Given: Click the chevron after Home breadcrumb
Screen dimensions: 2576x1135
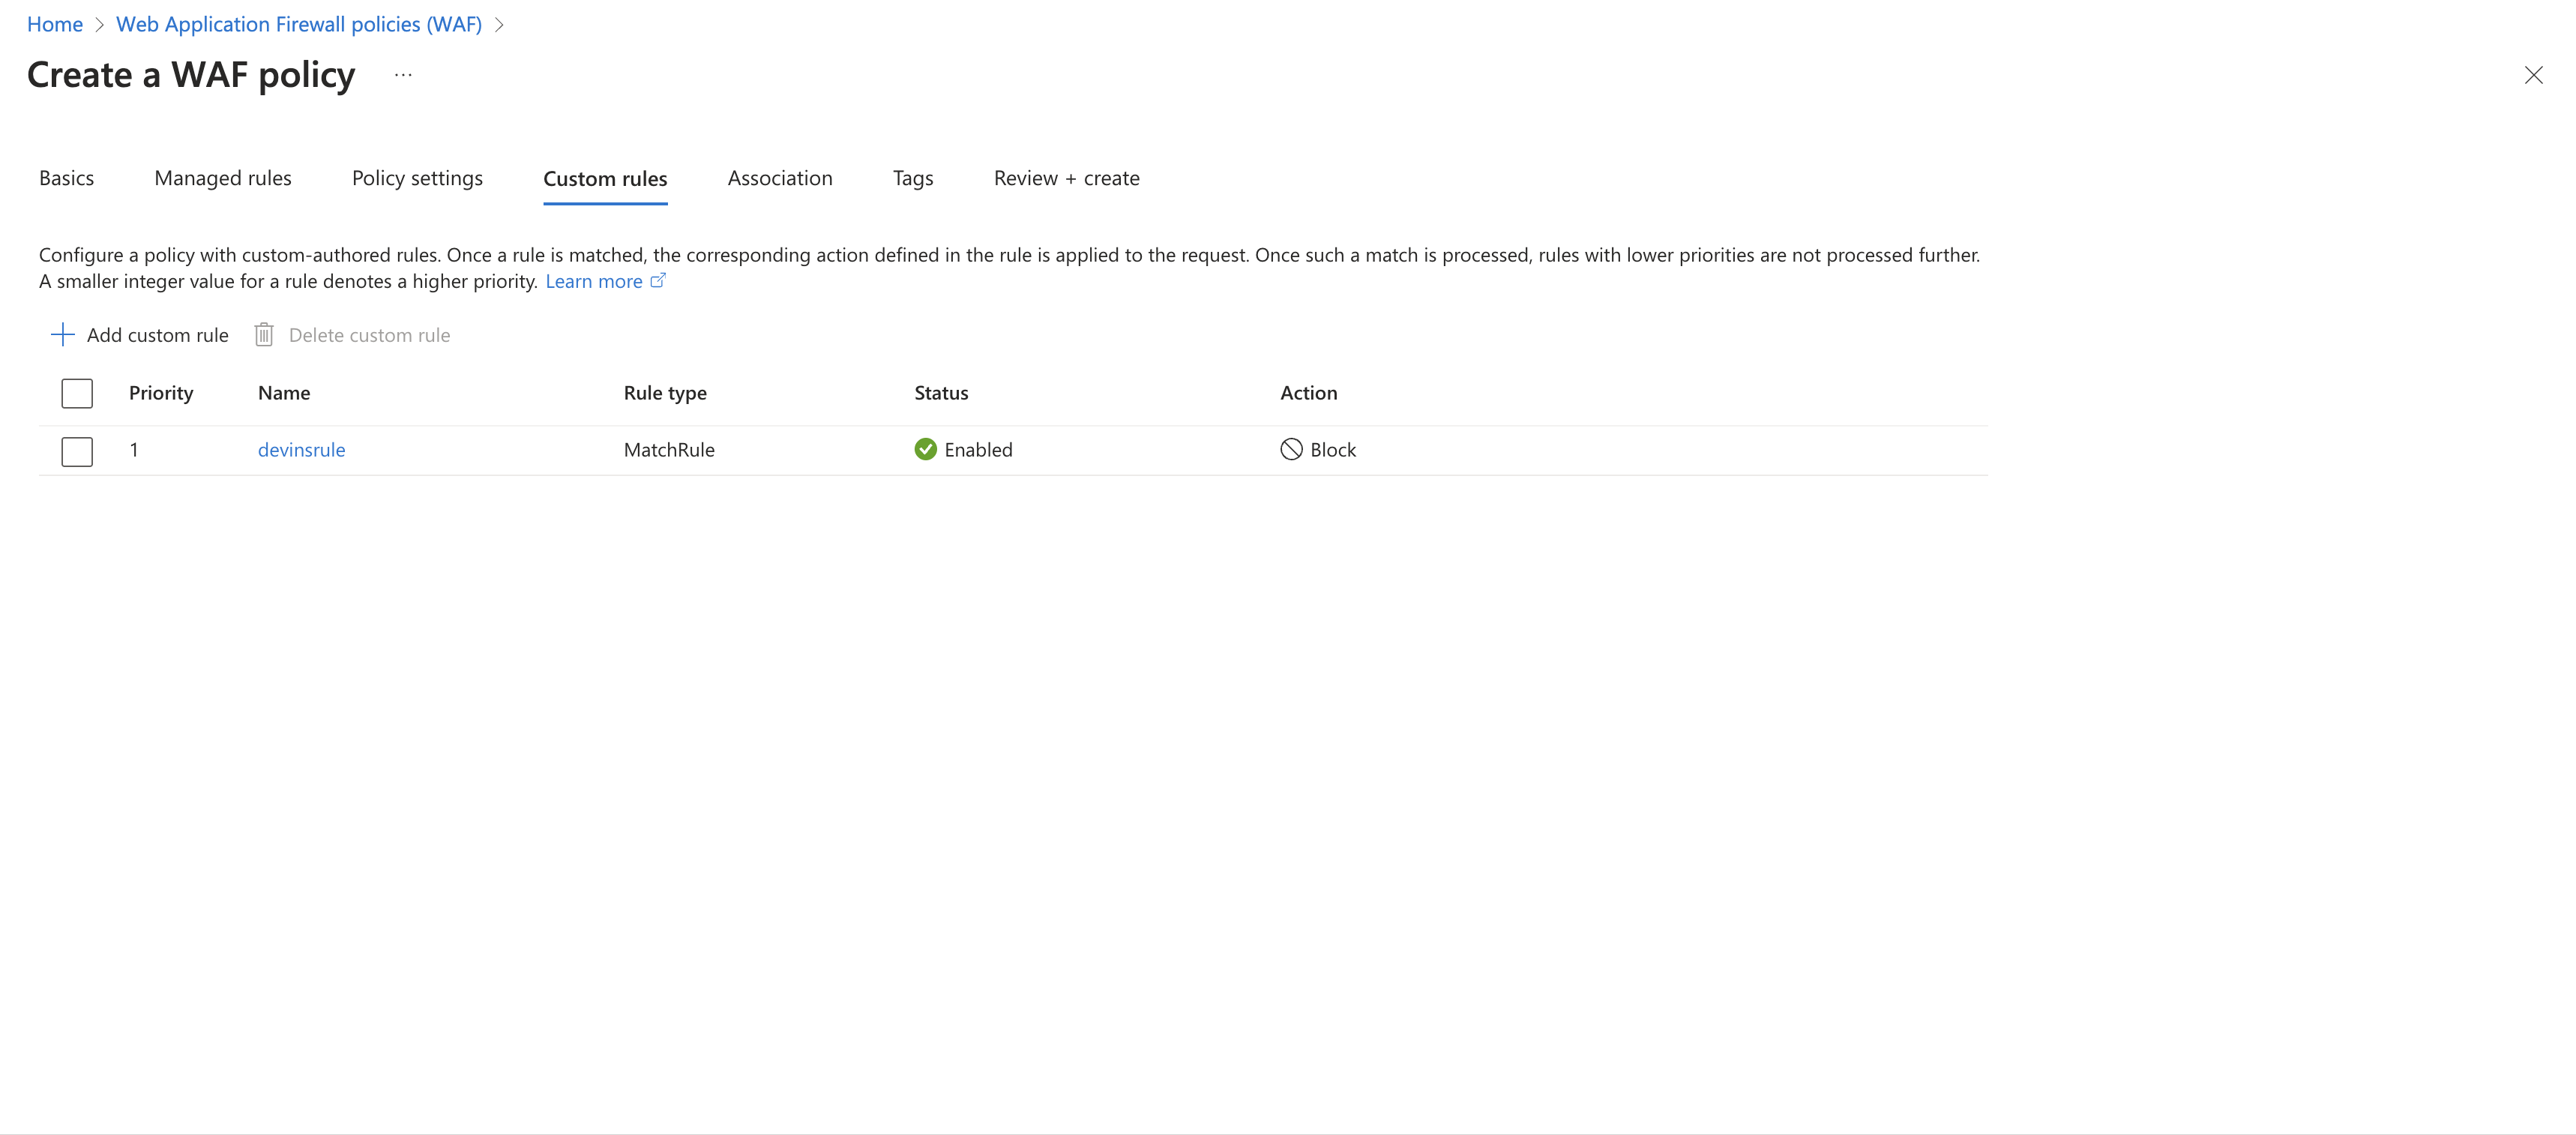Looking at the screenshot, I should (99, 24).
